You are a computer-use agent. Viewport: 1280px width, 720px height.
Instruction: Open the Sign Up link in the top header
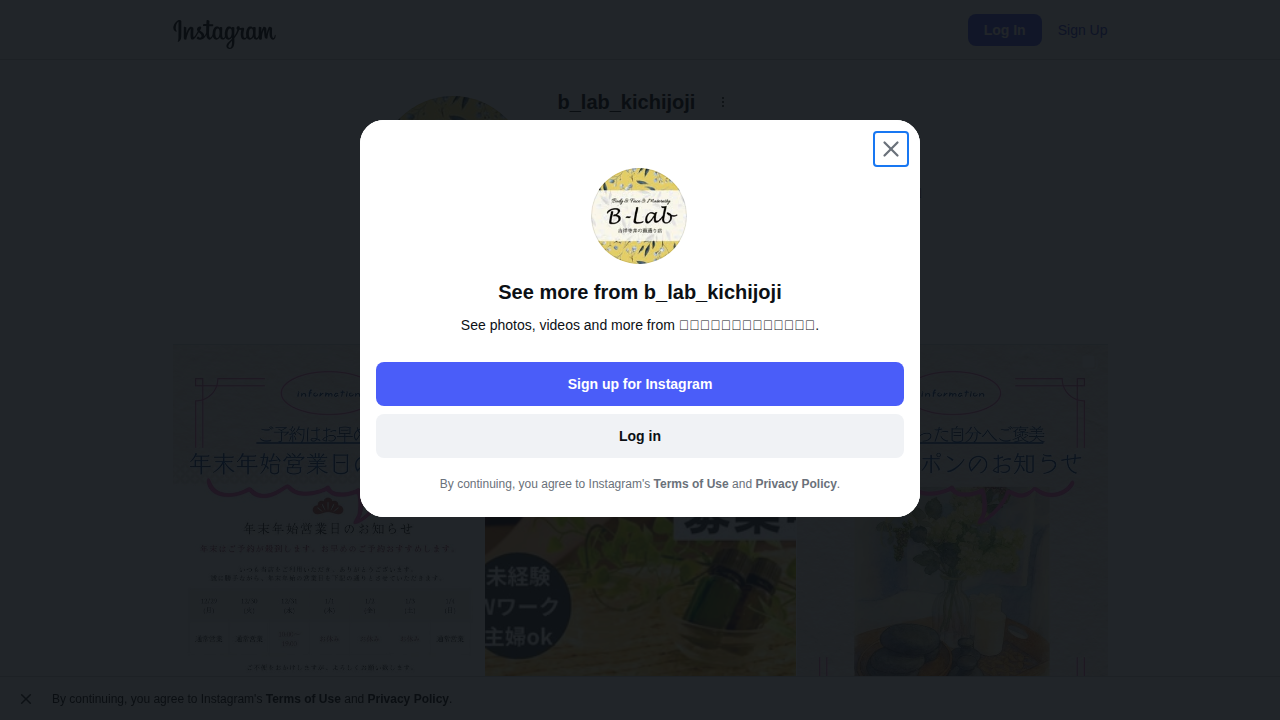point(1082,30)
